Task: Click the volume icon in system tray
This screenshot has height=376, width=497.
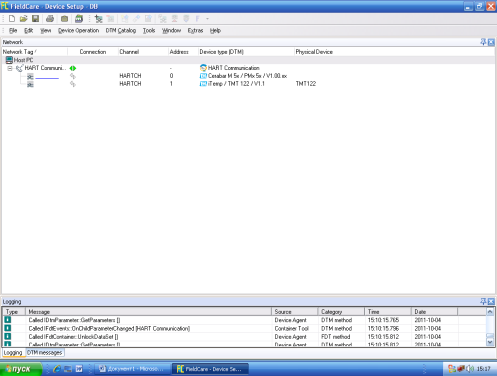Action: click(x=470, y=369)
